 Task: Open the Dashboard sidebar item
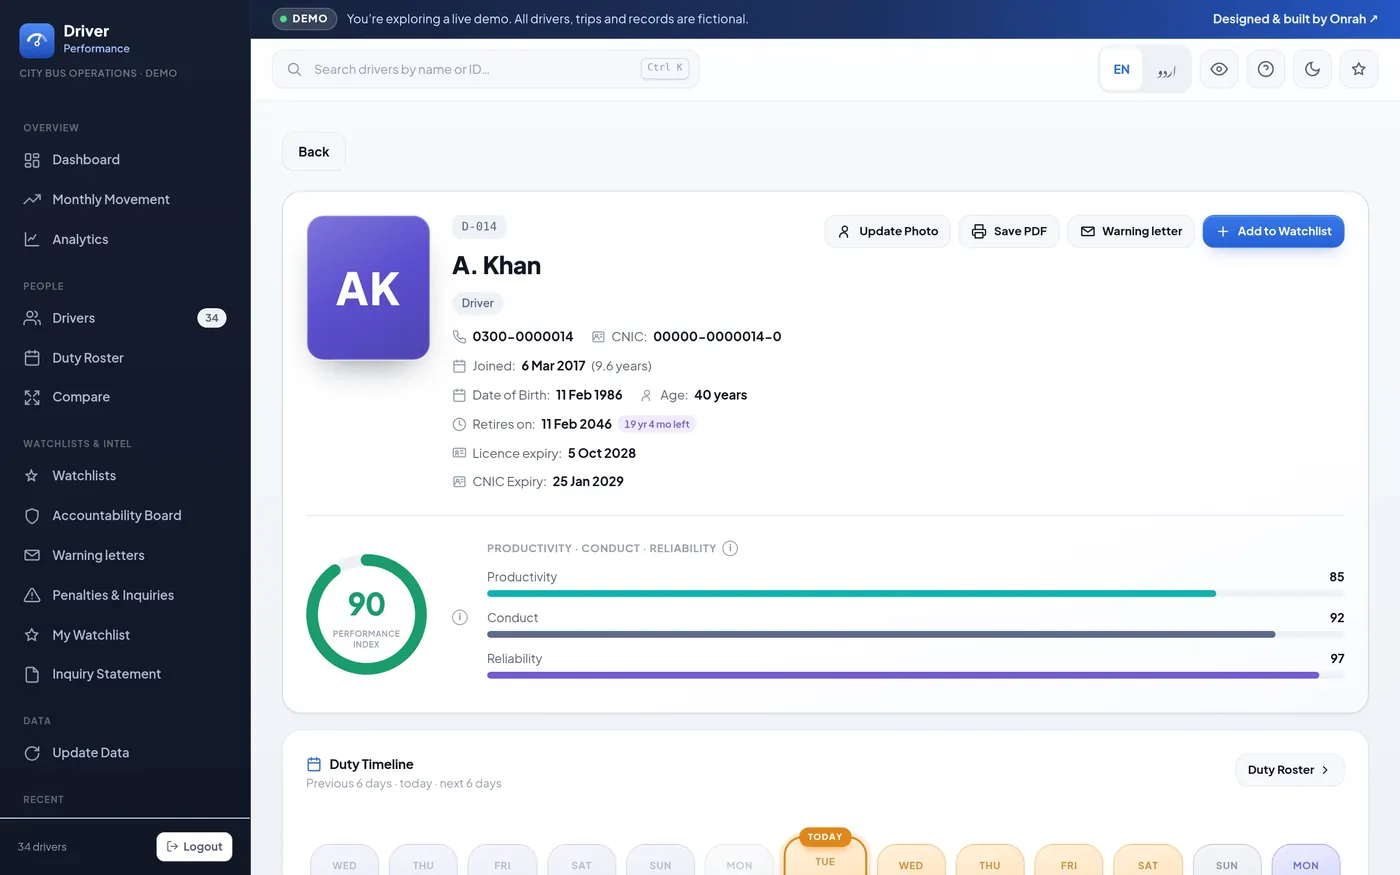pyautogui.click(x=125, y=160)
